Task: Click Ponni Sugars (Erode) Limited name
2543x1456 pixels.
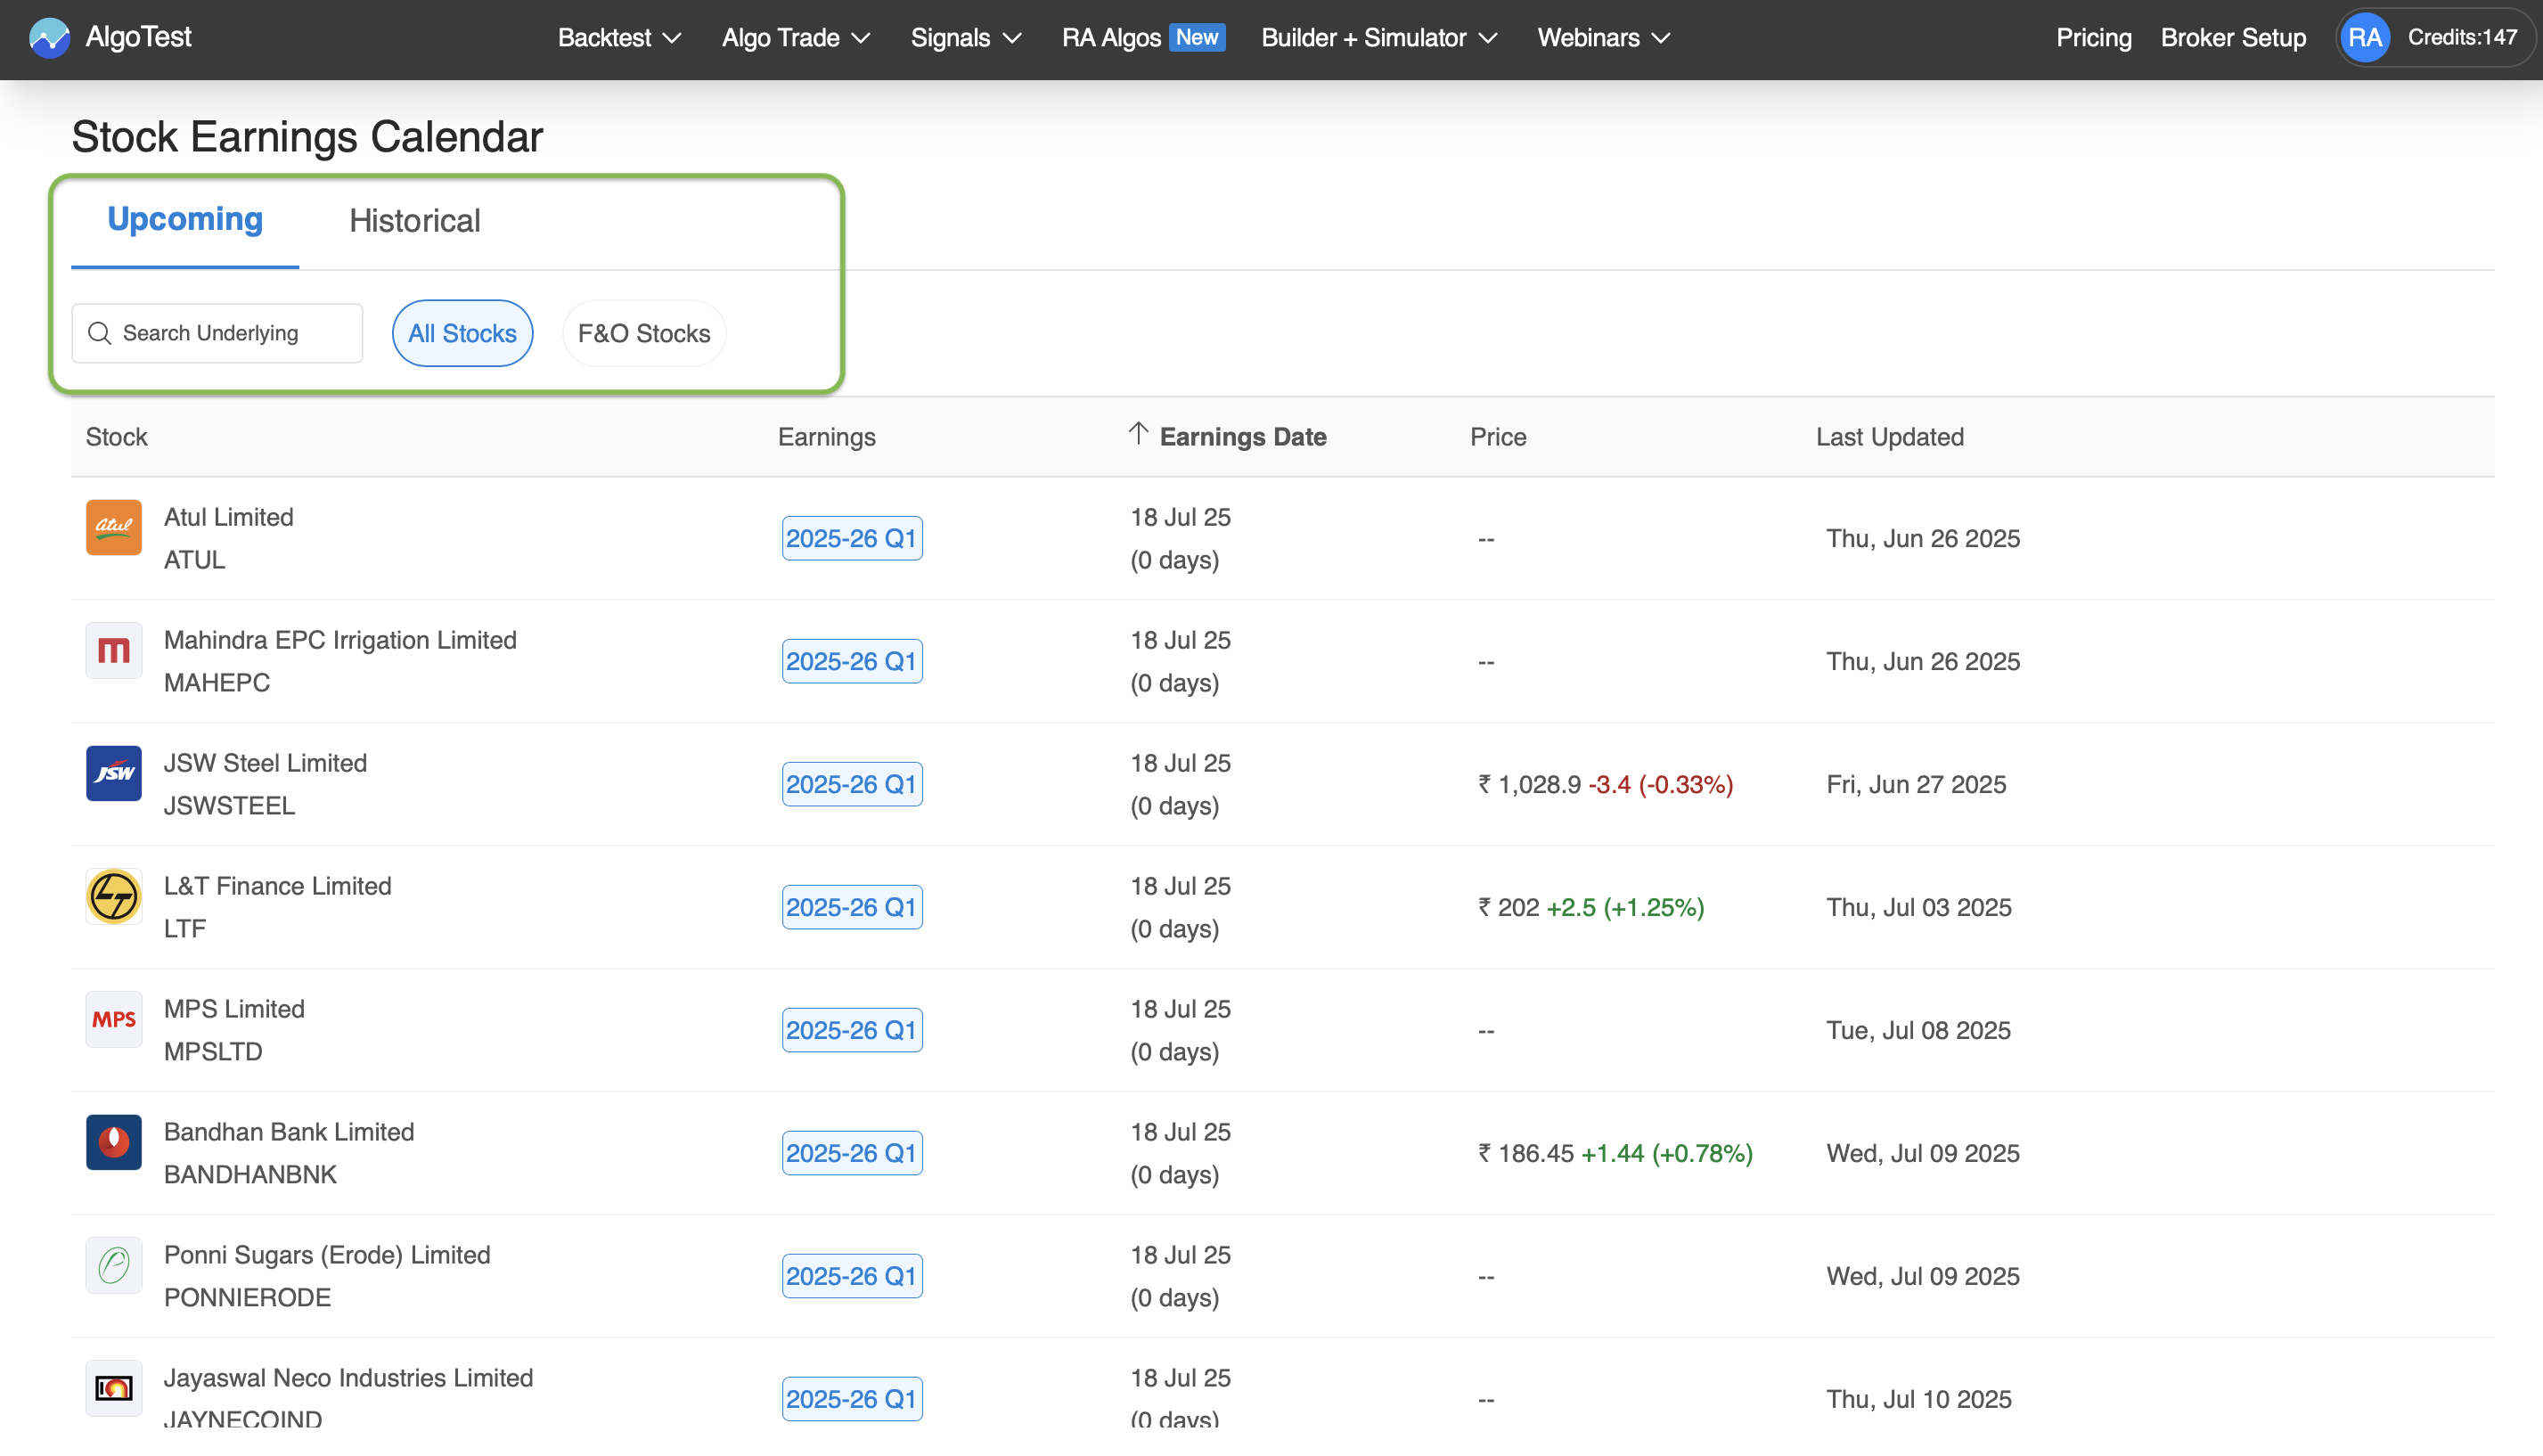Action: [x=327, y=1255]
